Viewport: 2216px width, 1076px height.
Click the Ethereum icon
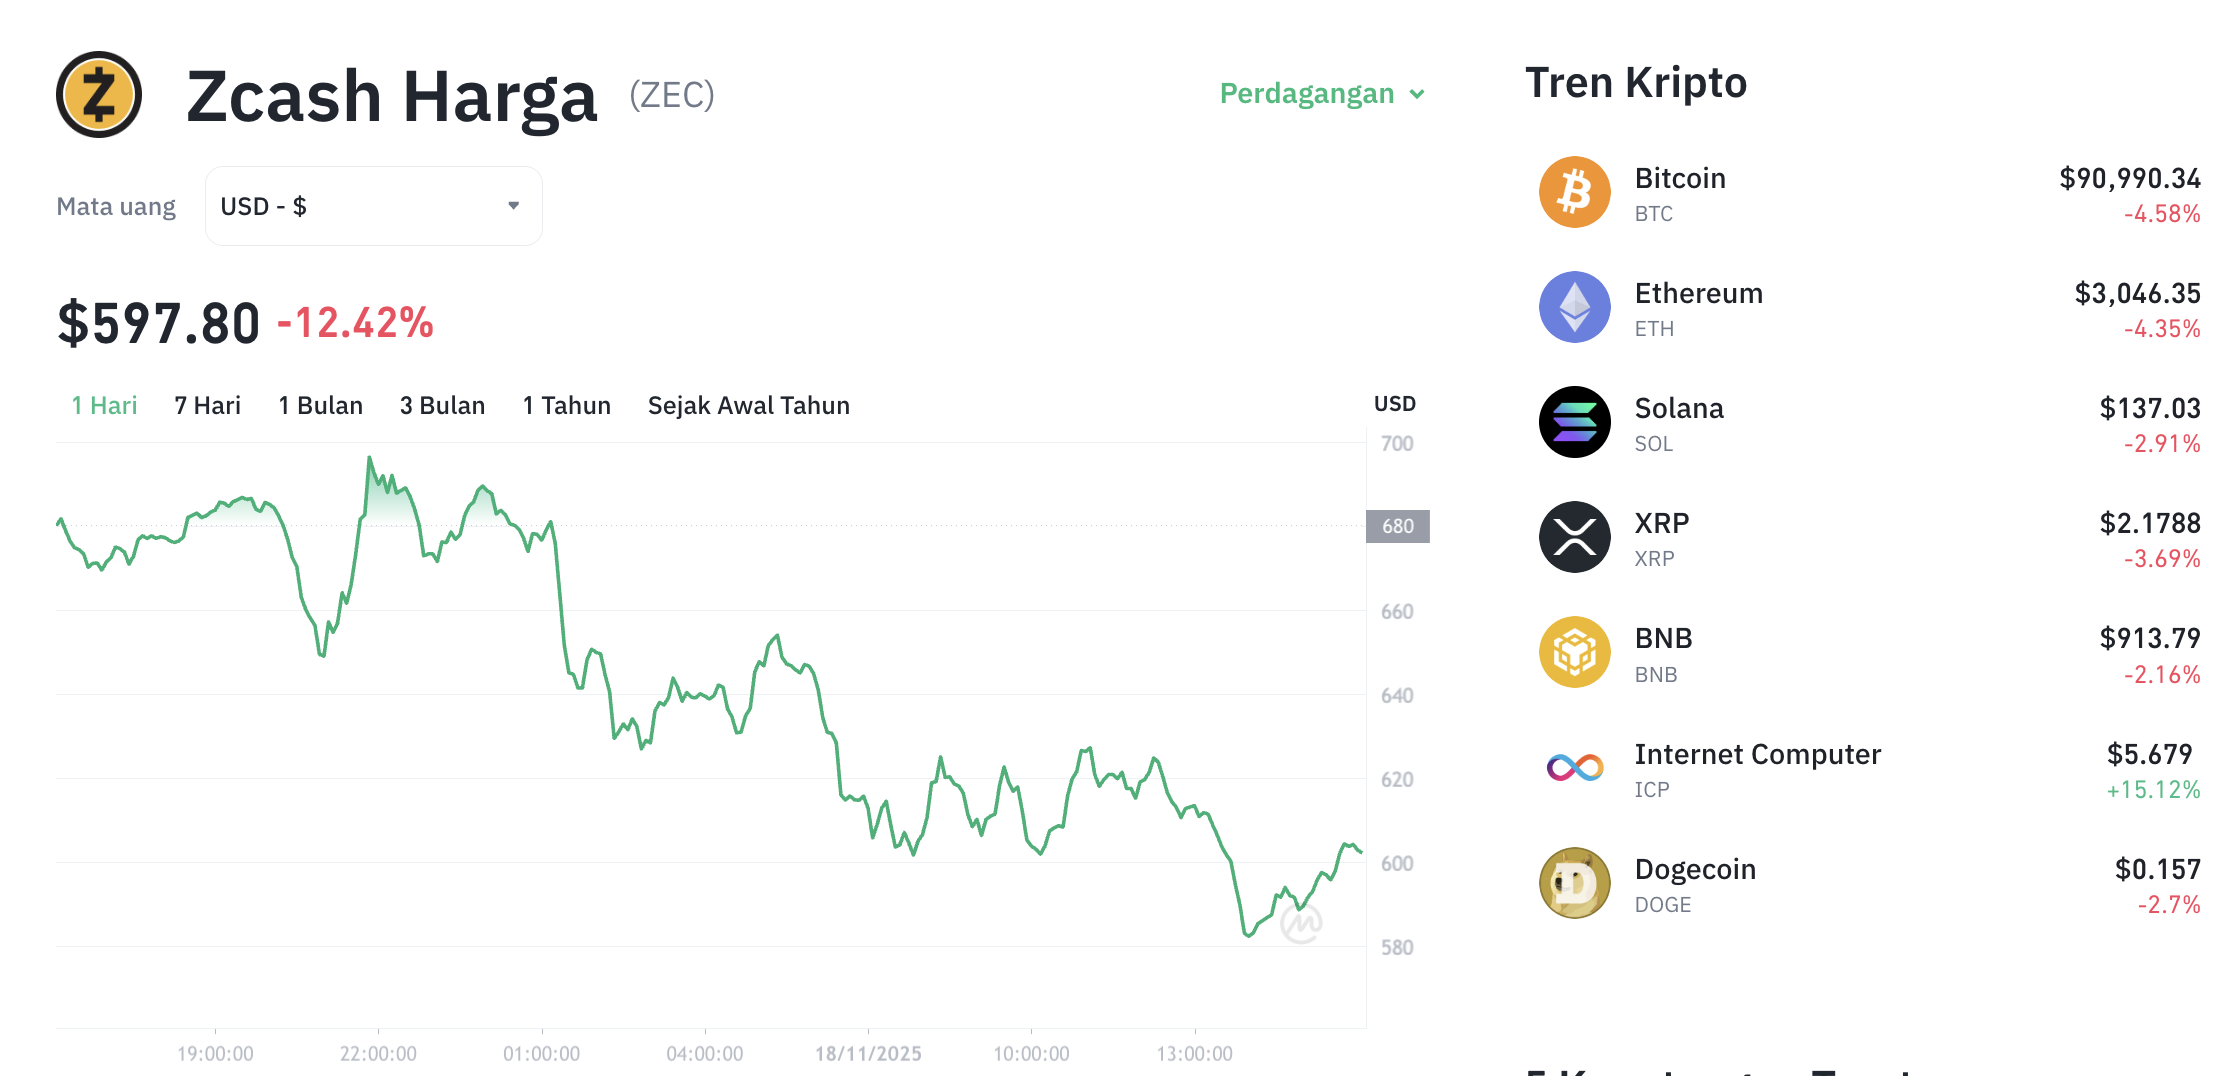tap(1573, 307)
